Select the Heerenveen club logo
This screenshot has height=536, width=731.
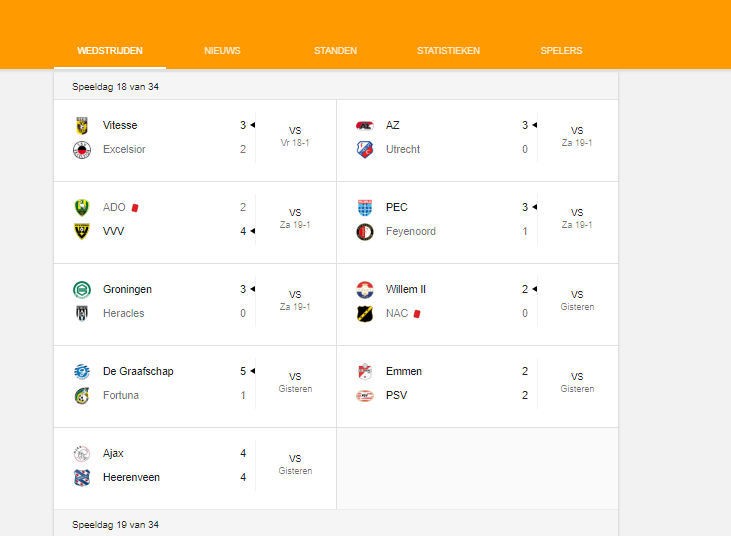point(82,478)
